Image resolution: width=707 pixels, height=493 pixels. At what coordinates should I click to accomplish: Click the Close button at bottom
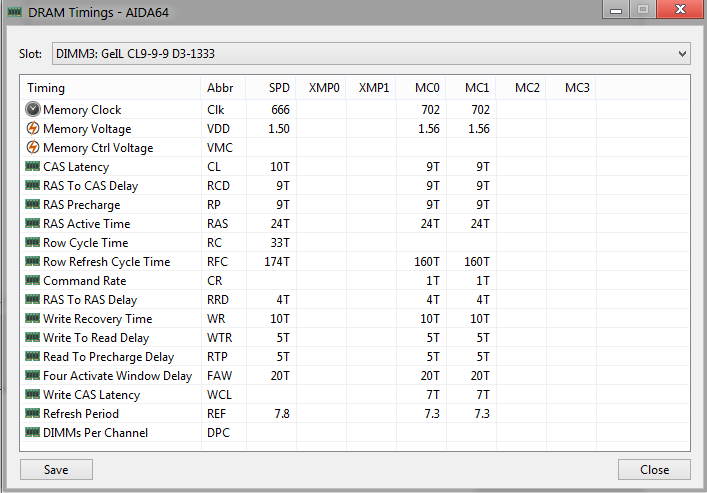pos(654,470)
